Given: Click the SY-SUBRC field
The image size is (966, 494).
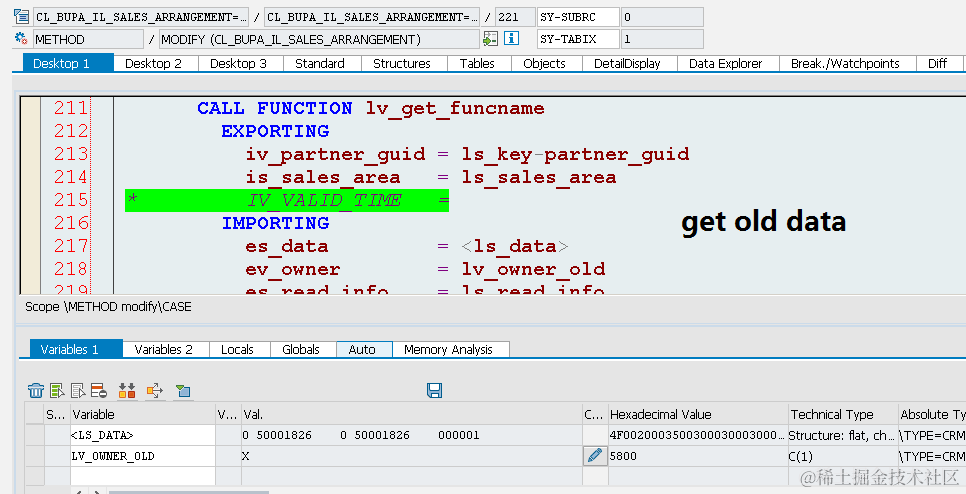Looking at the screenshot, I should click(578, 17).
